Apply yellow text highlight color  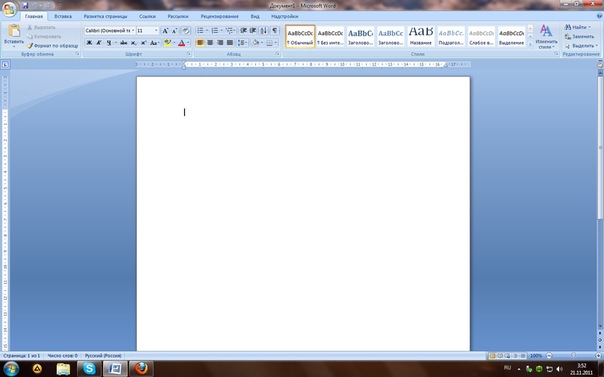coord(167,43)
